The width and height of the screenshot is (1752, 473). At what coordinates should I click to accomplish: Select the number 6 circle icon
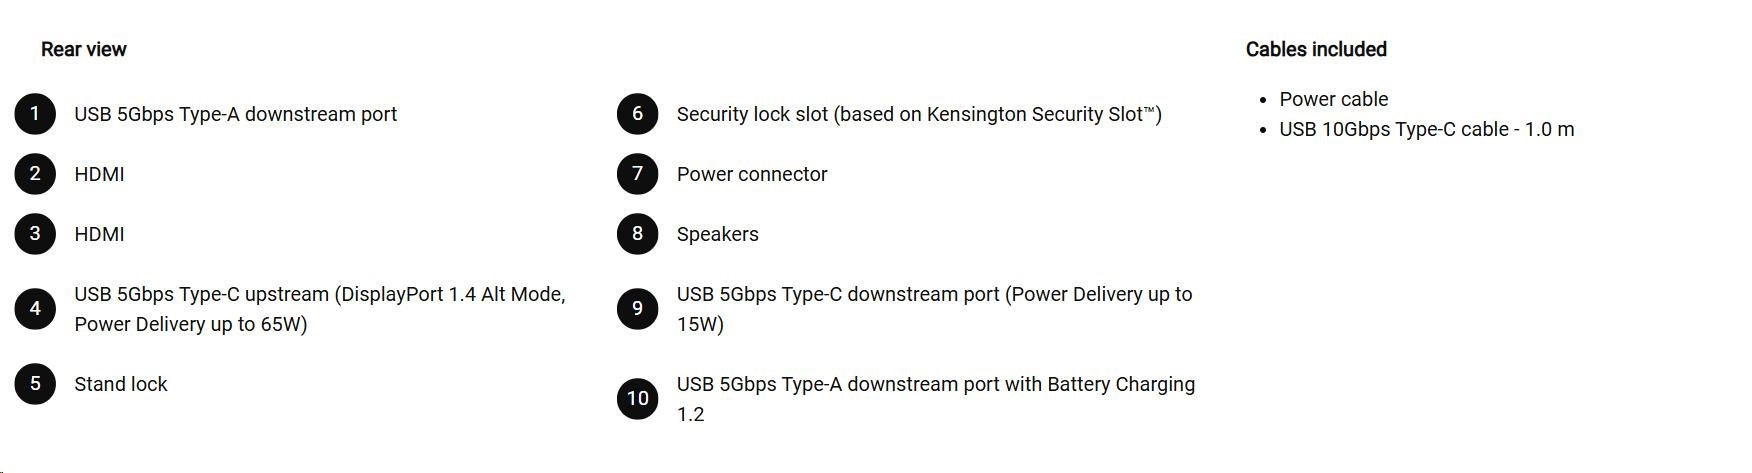point(637,114)
